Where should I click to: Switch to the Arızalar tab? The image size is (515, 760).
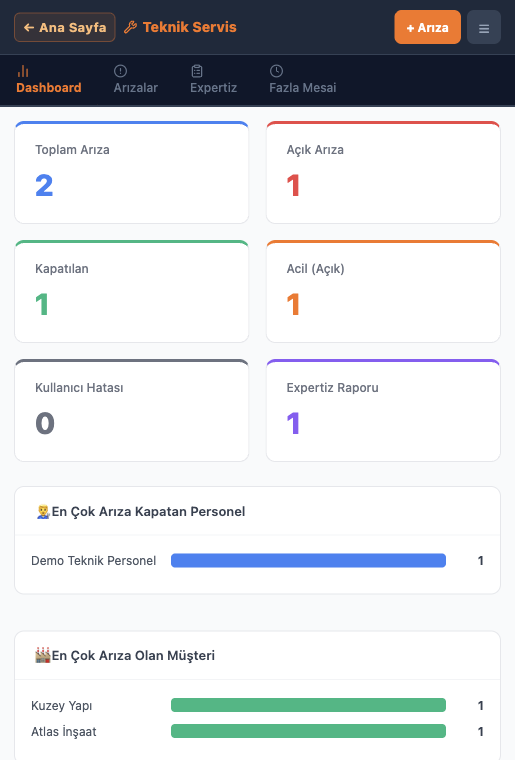136,80
